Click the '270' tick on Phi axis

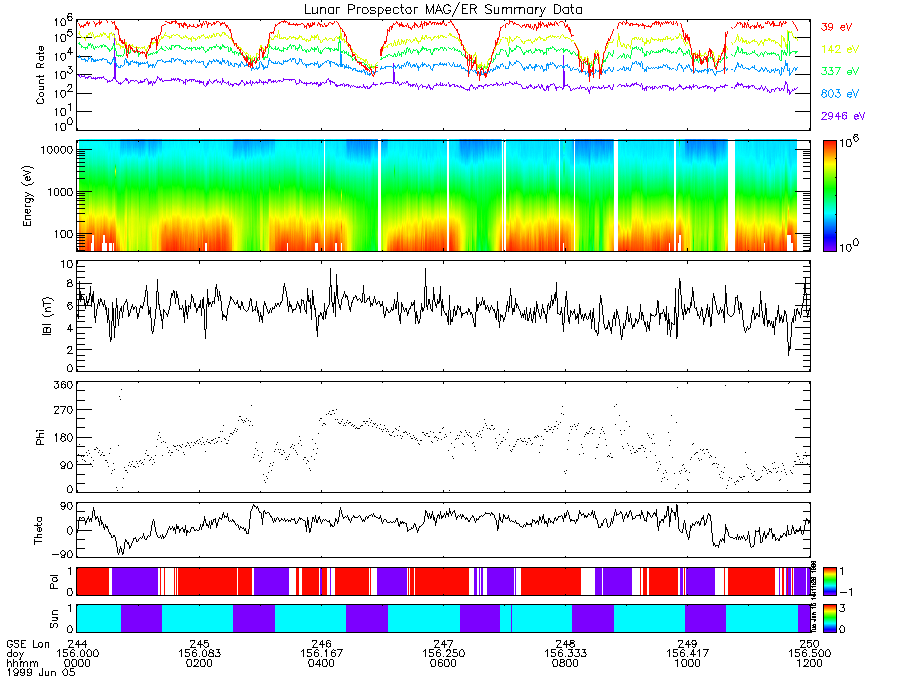(x=63, y=410)
